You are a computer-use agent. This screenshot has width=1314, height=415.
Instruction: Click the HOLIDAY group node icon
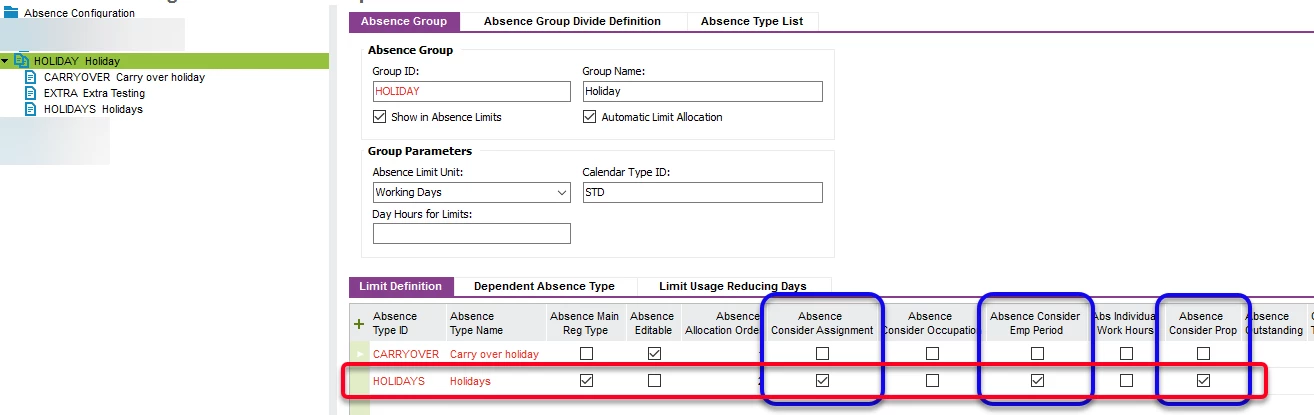(x=21, y=61)
